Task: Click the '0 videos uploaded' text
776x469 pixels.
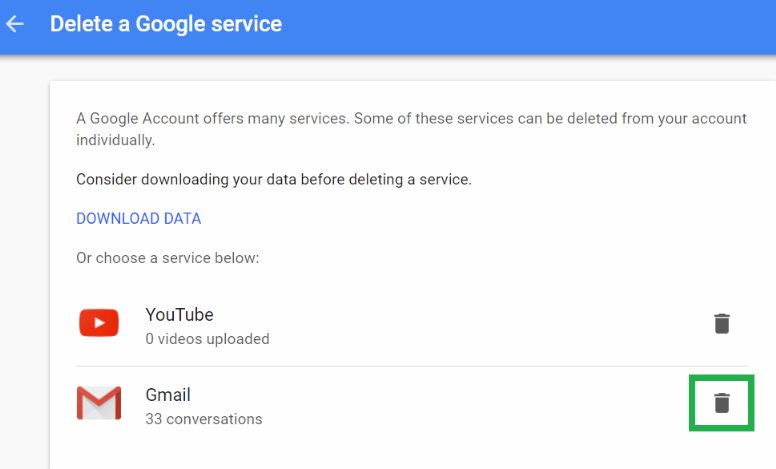Action: 207,339
